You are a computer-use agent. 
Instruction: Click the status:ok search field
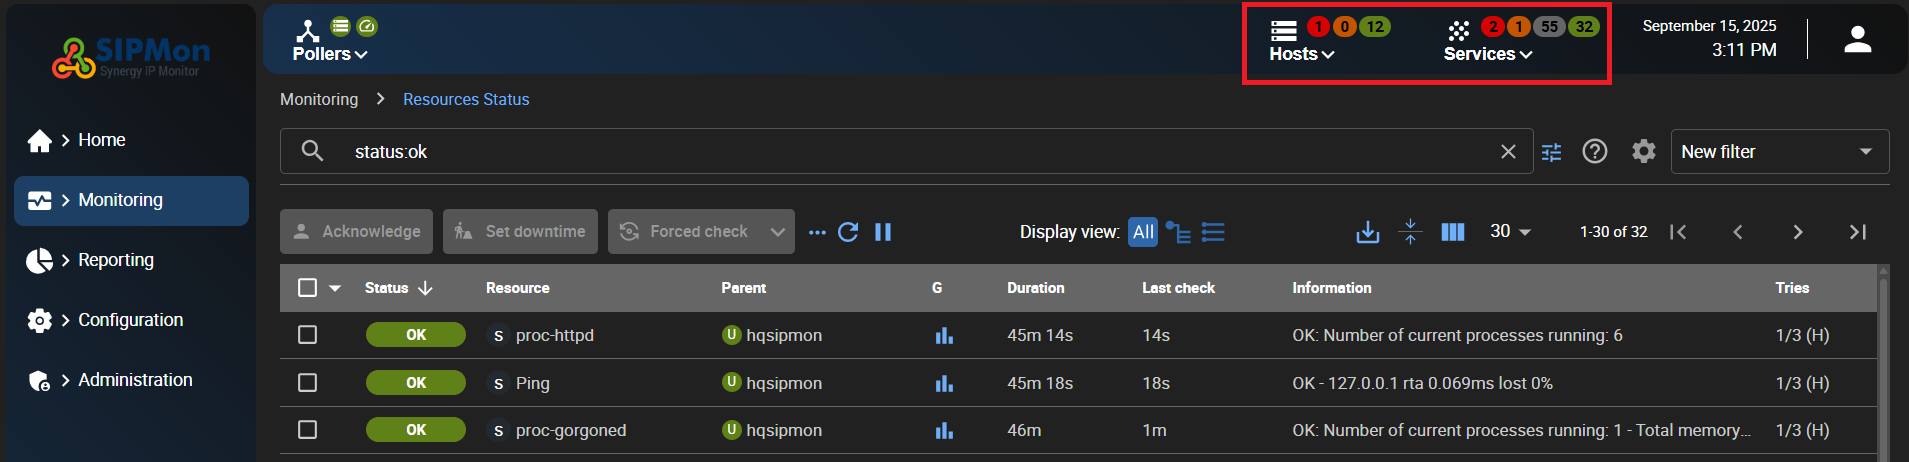click(x=900, y=152)
